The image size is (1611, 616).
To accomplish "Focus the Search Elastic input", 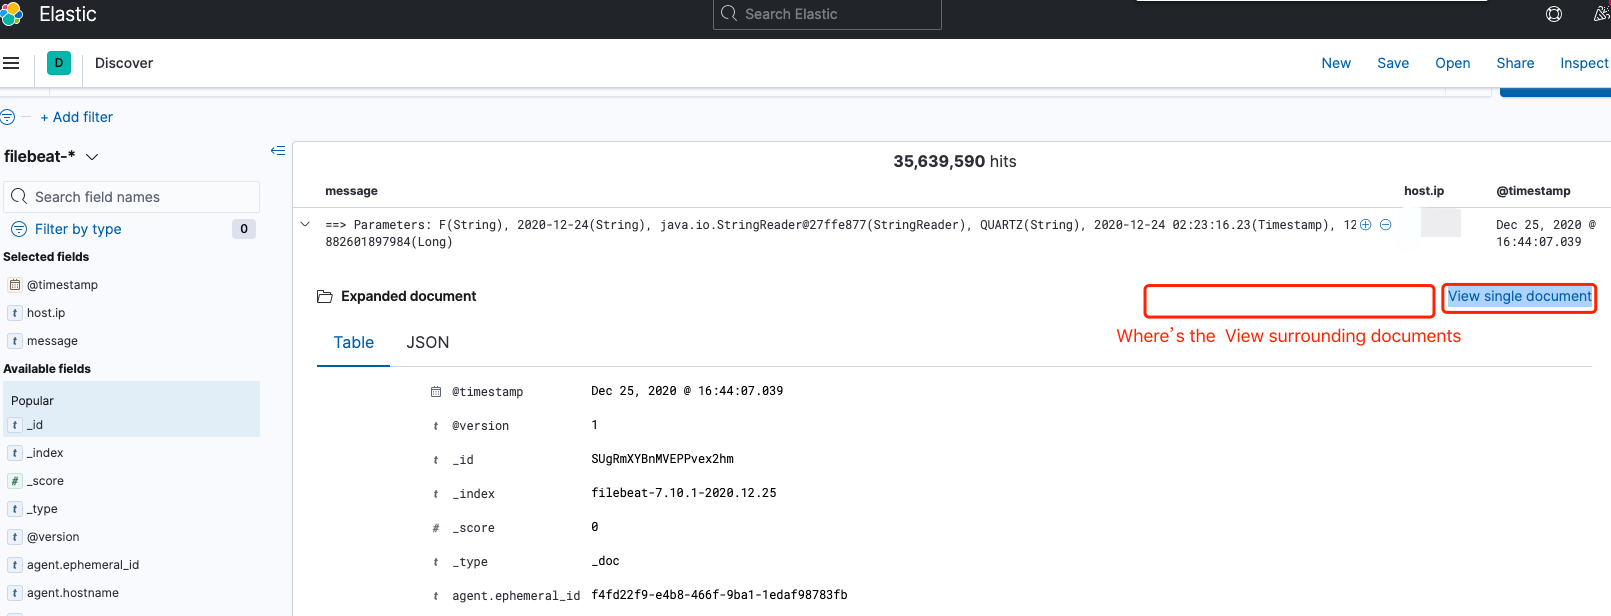I will (x=827, y=14).
